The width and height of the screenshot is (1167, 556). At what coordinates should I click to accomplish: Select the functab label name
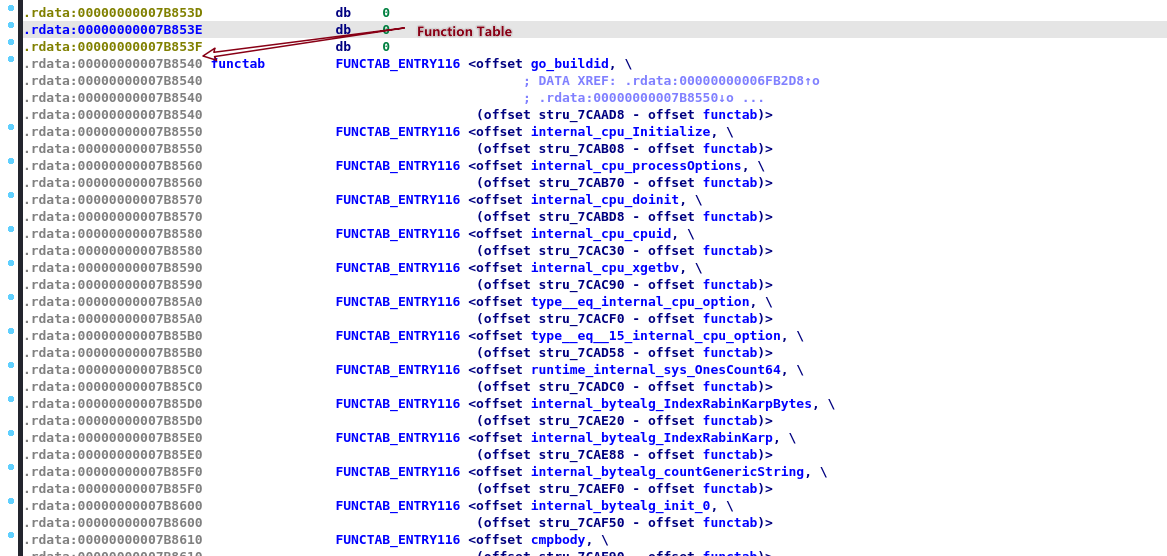tap(238, 64)
